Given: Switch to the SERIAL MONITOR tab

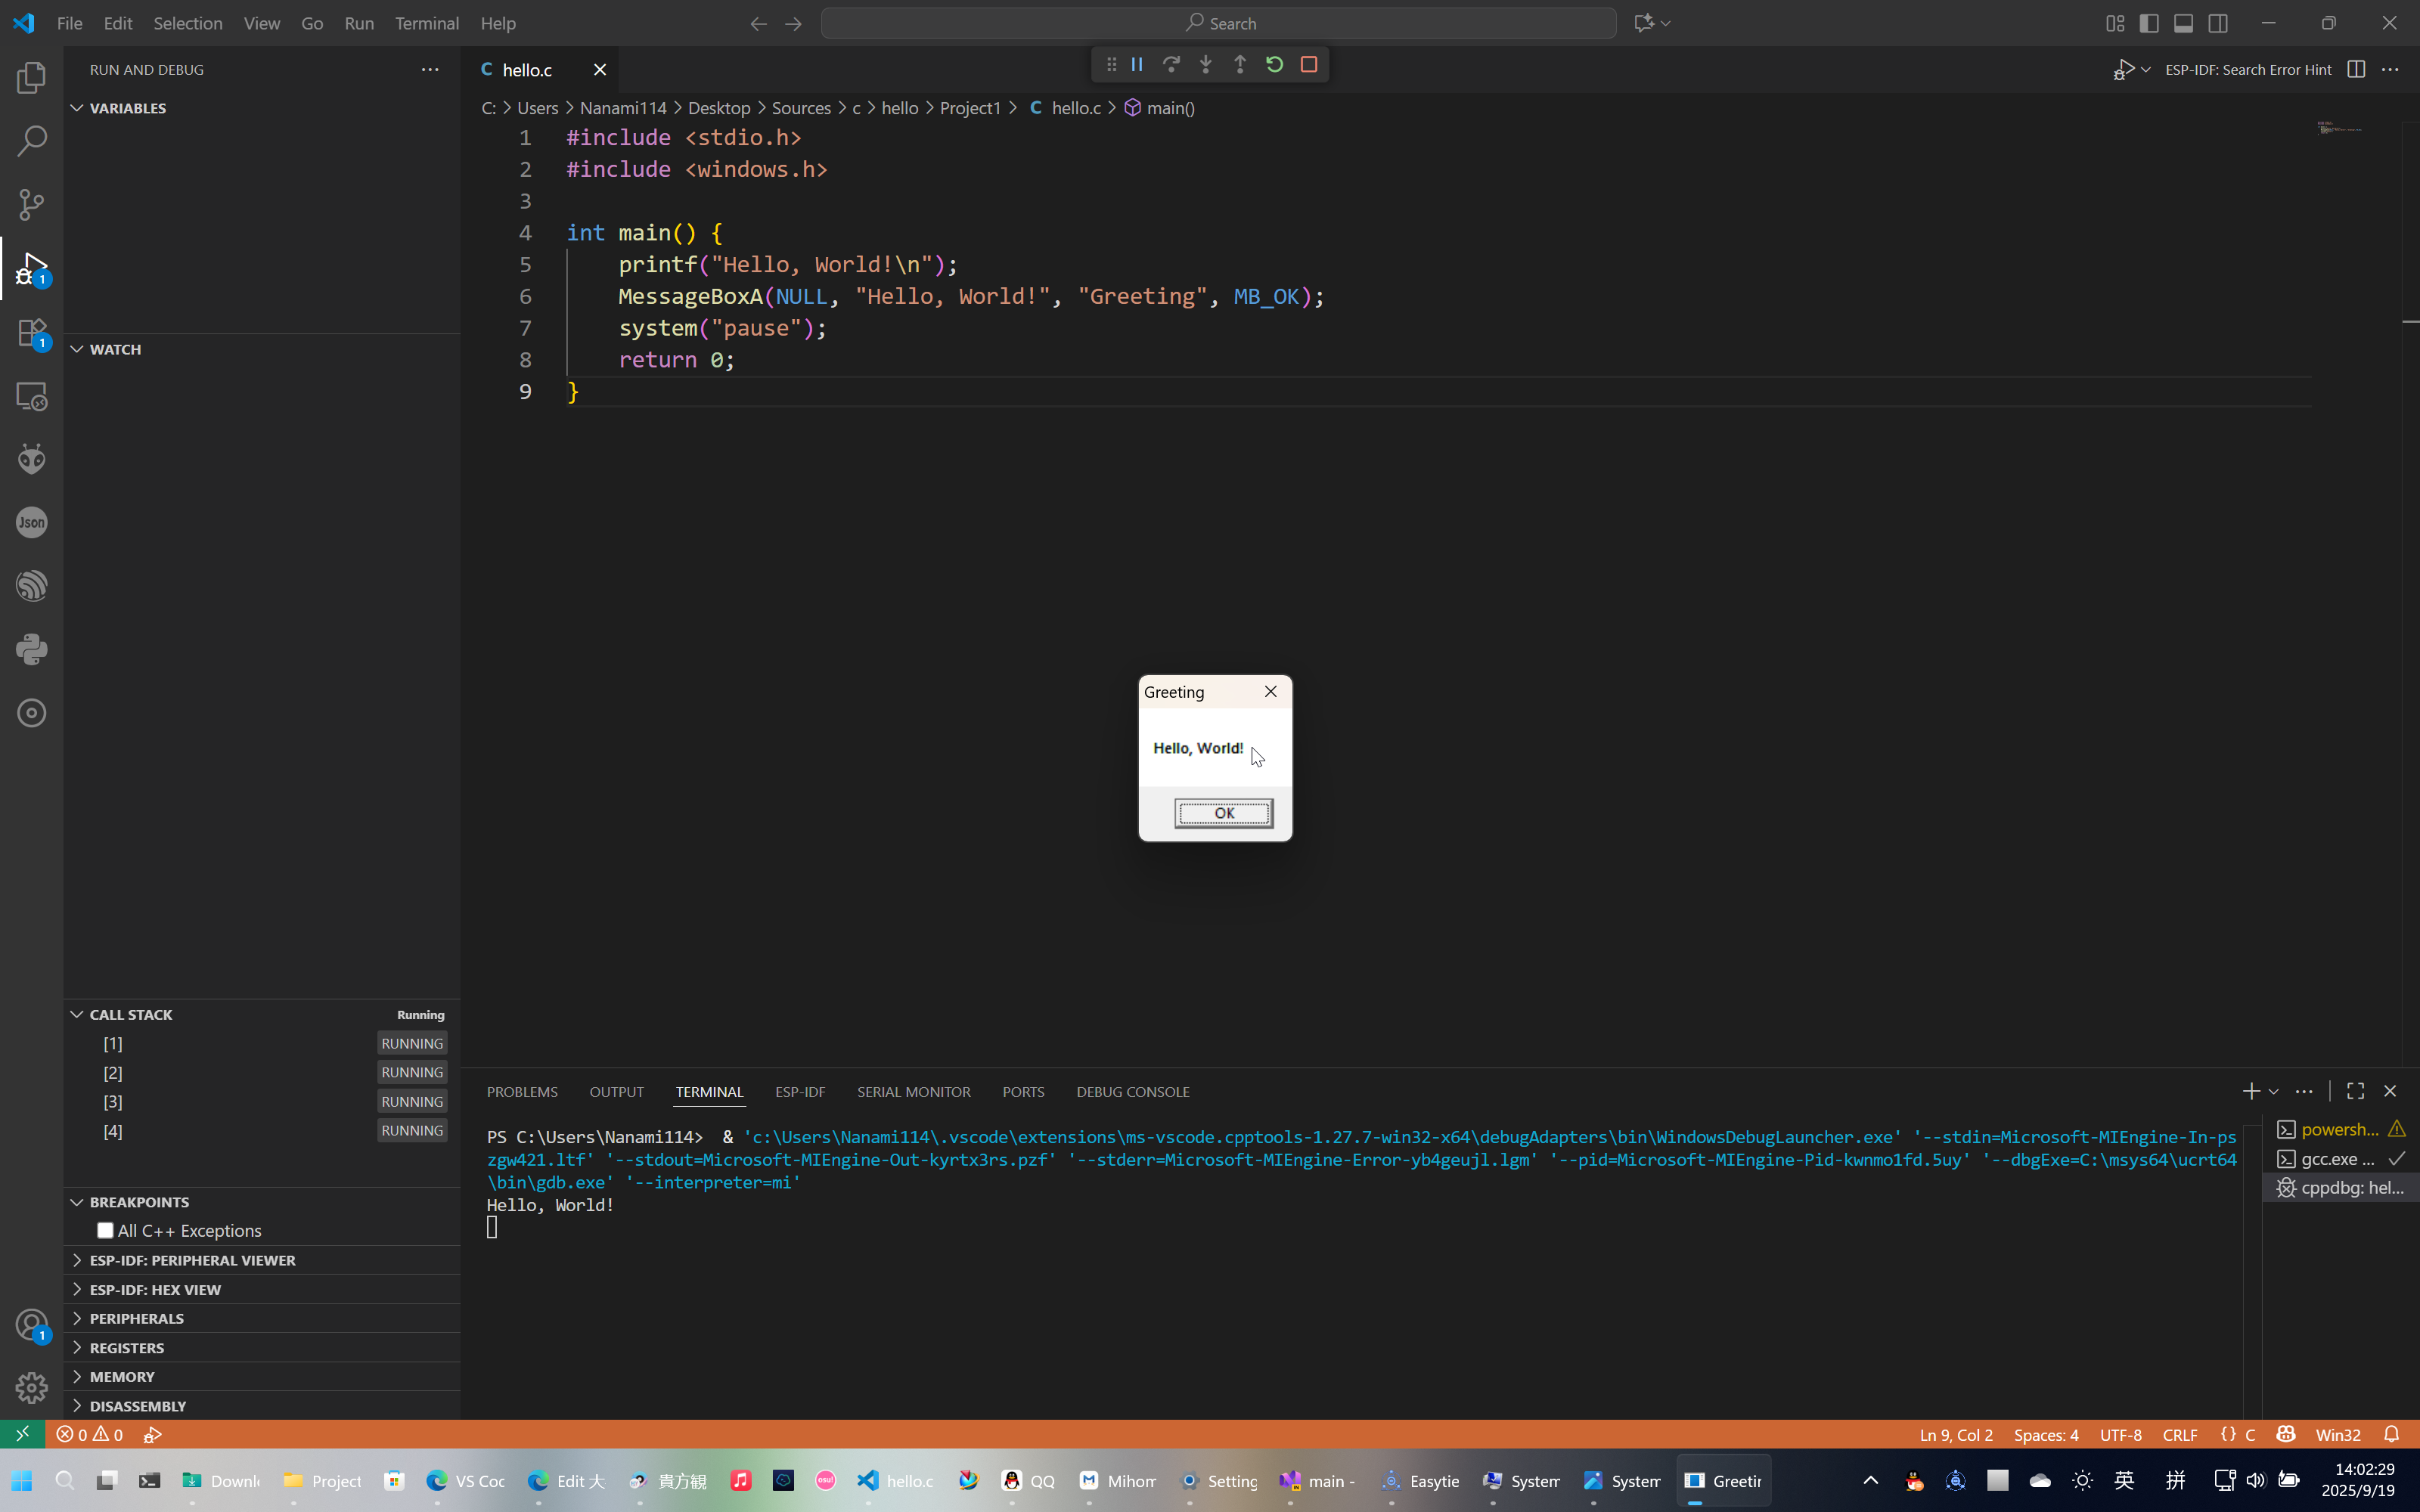Looking at the screenshot, I should 913,1091.
